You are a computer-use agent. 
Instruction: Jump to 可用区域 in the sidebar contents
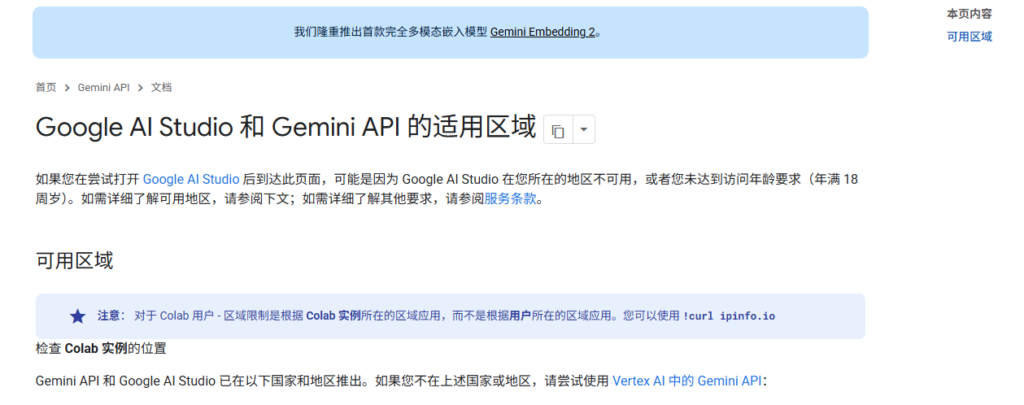point(969,37)
